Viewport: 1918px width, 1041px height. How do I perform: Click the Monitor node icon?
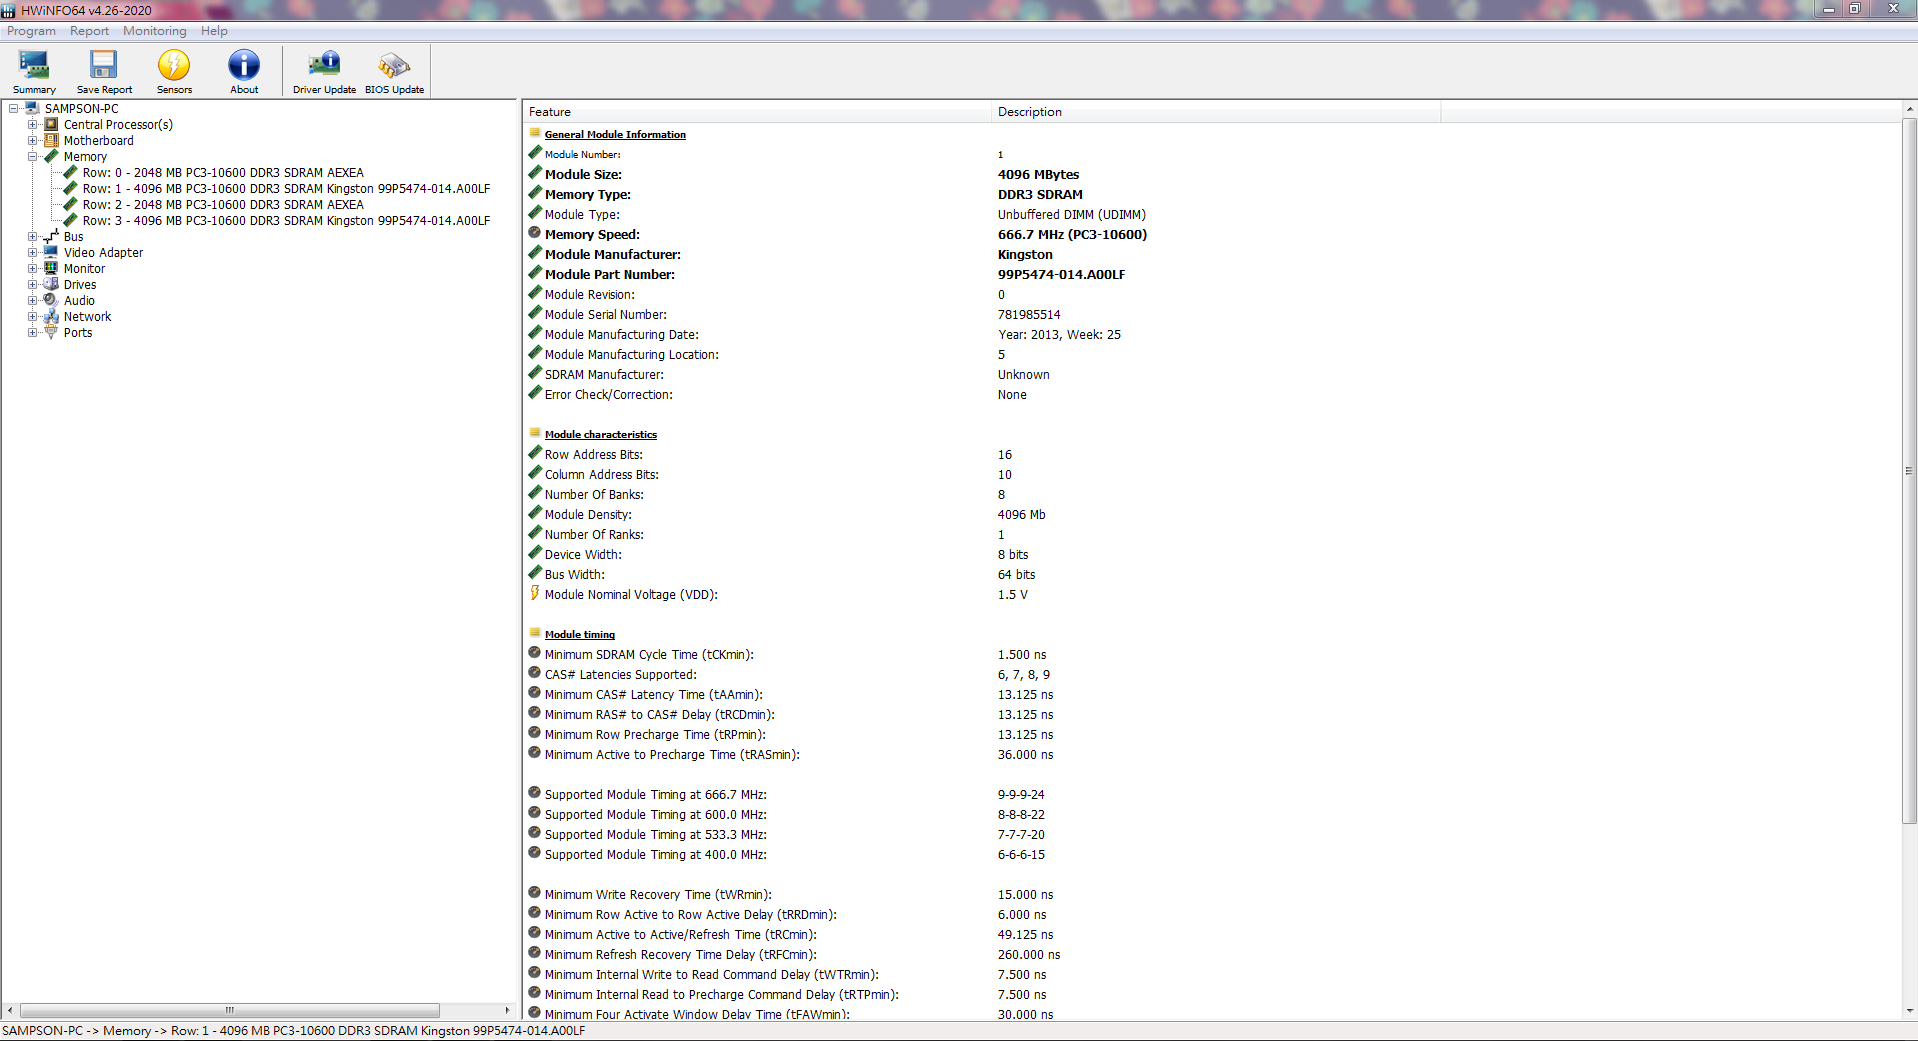click(x=52, y=269)
